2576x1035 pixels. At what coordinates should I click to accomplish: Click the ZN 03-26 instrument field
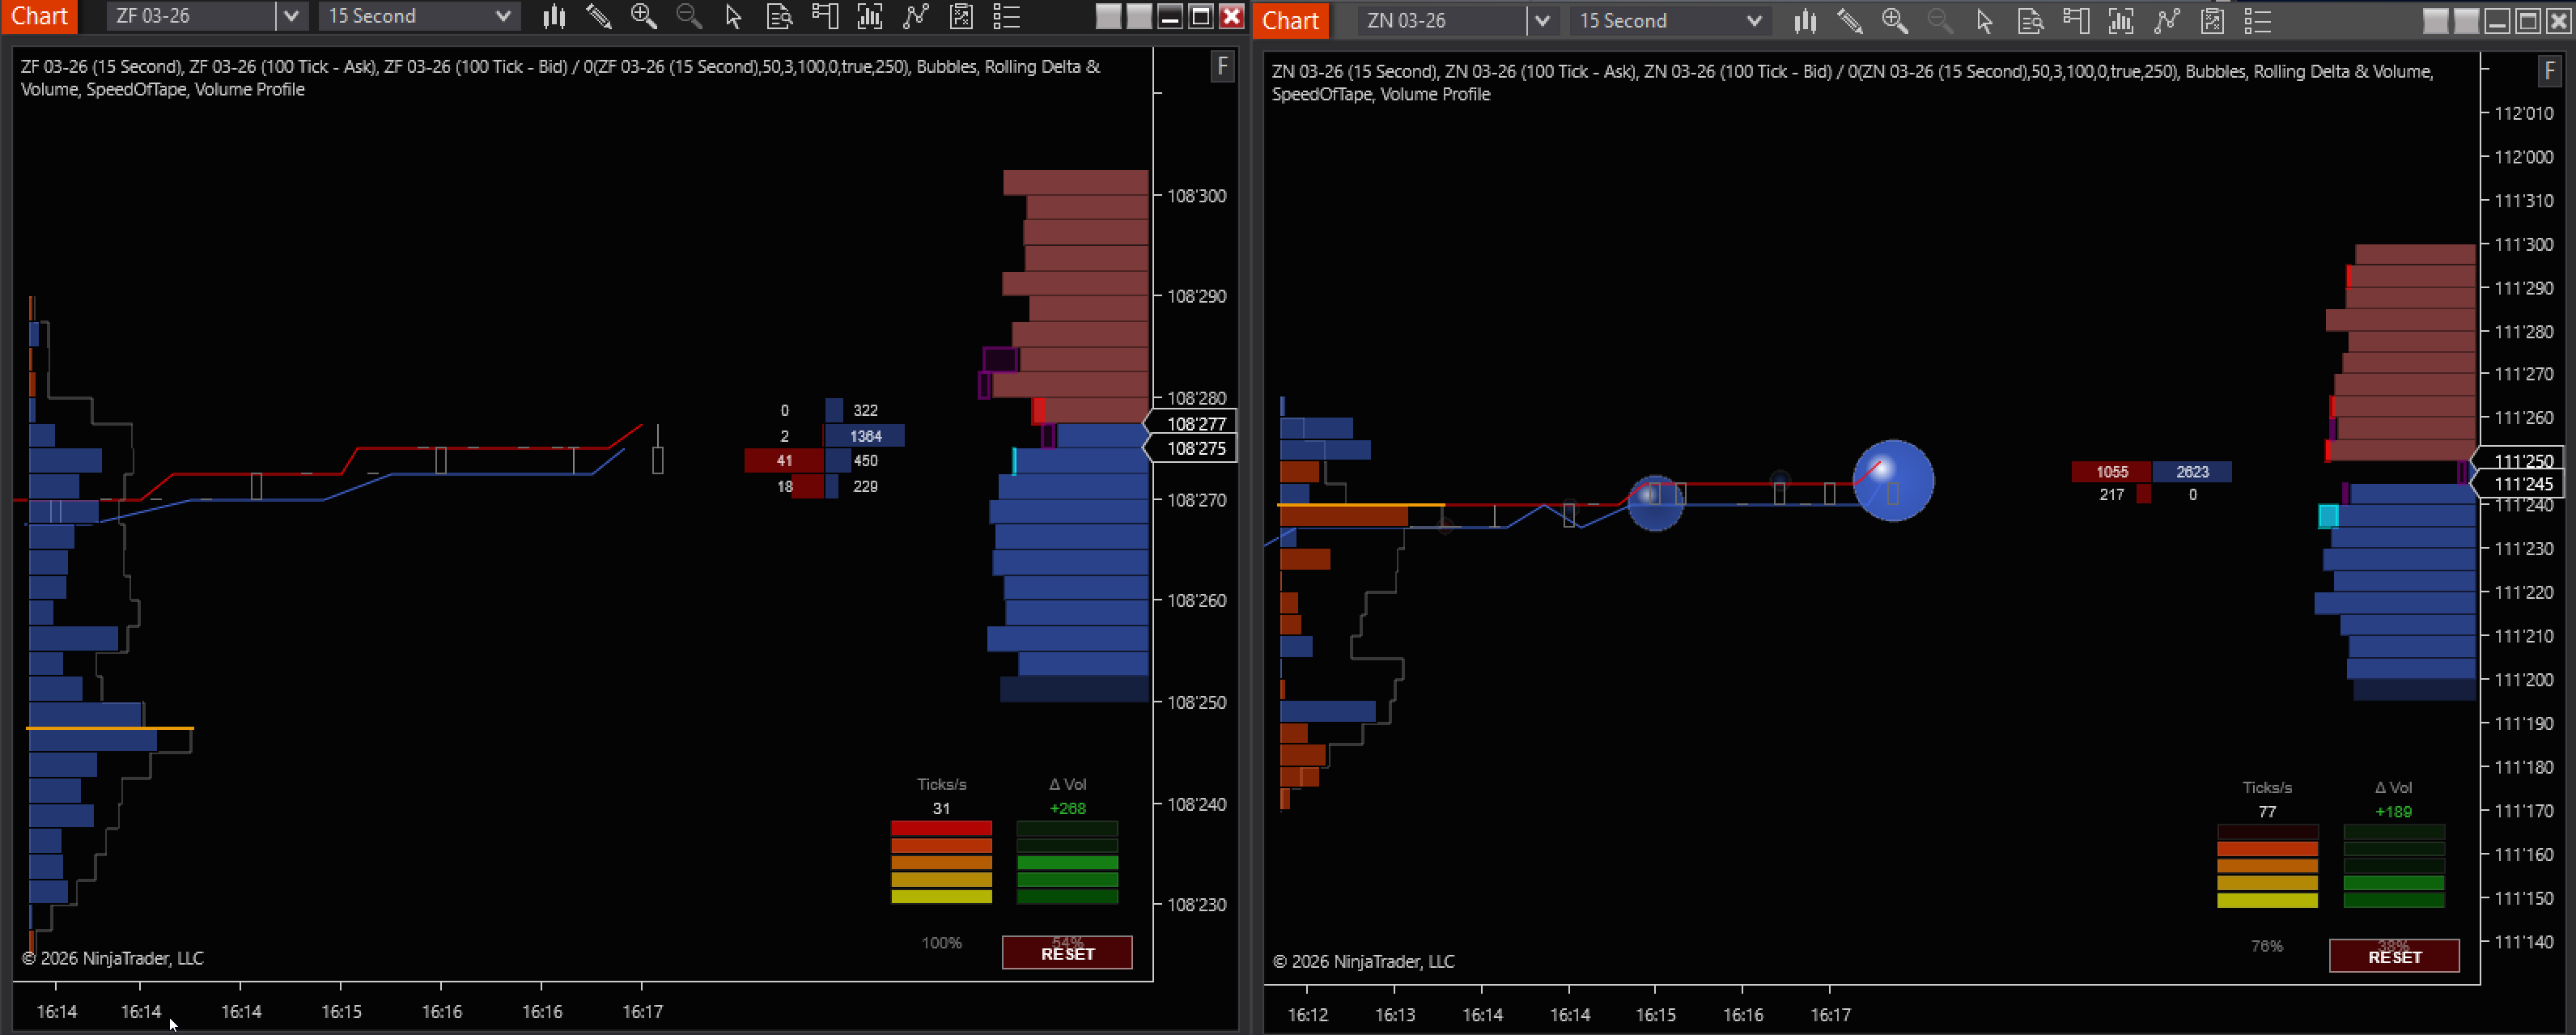[1443, 20]
